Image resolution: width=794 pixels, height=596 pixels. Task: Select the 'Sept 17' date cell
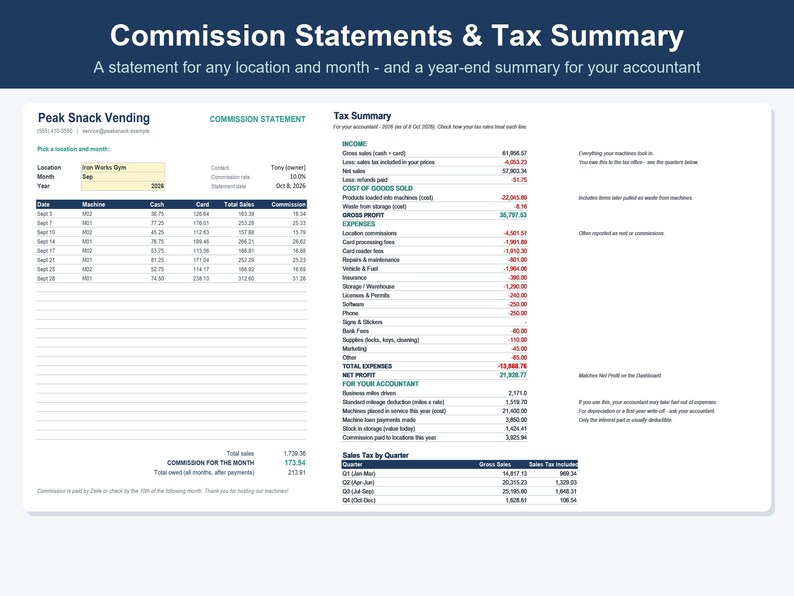pos(46,251)
